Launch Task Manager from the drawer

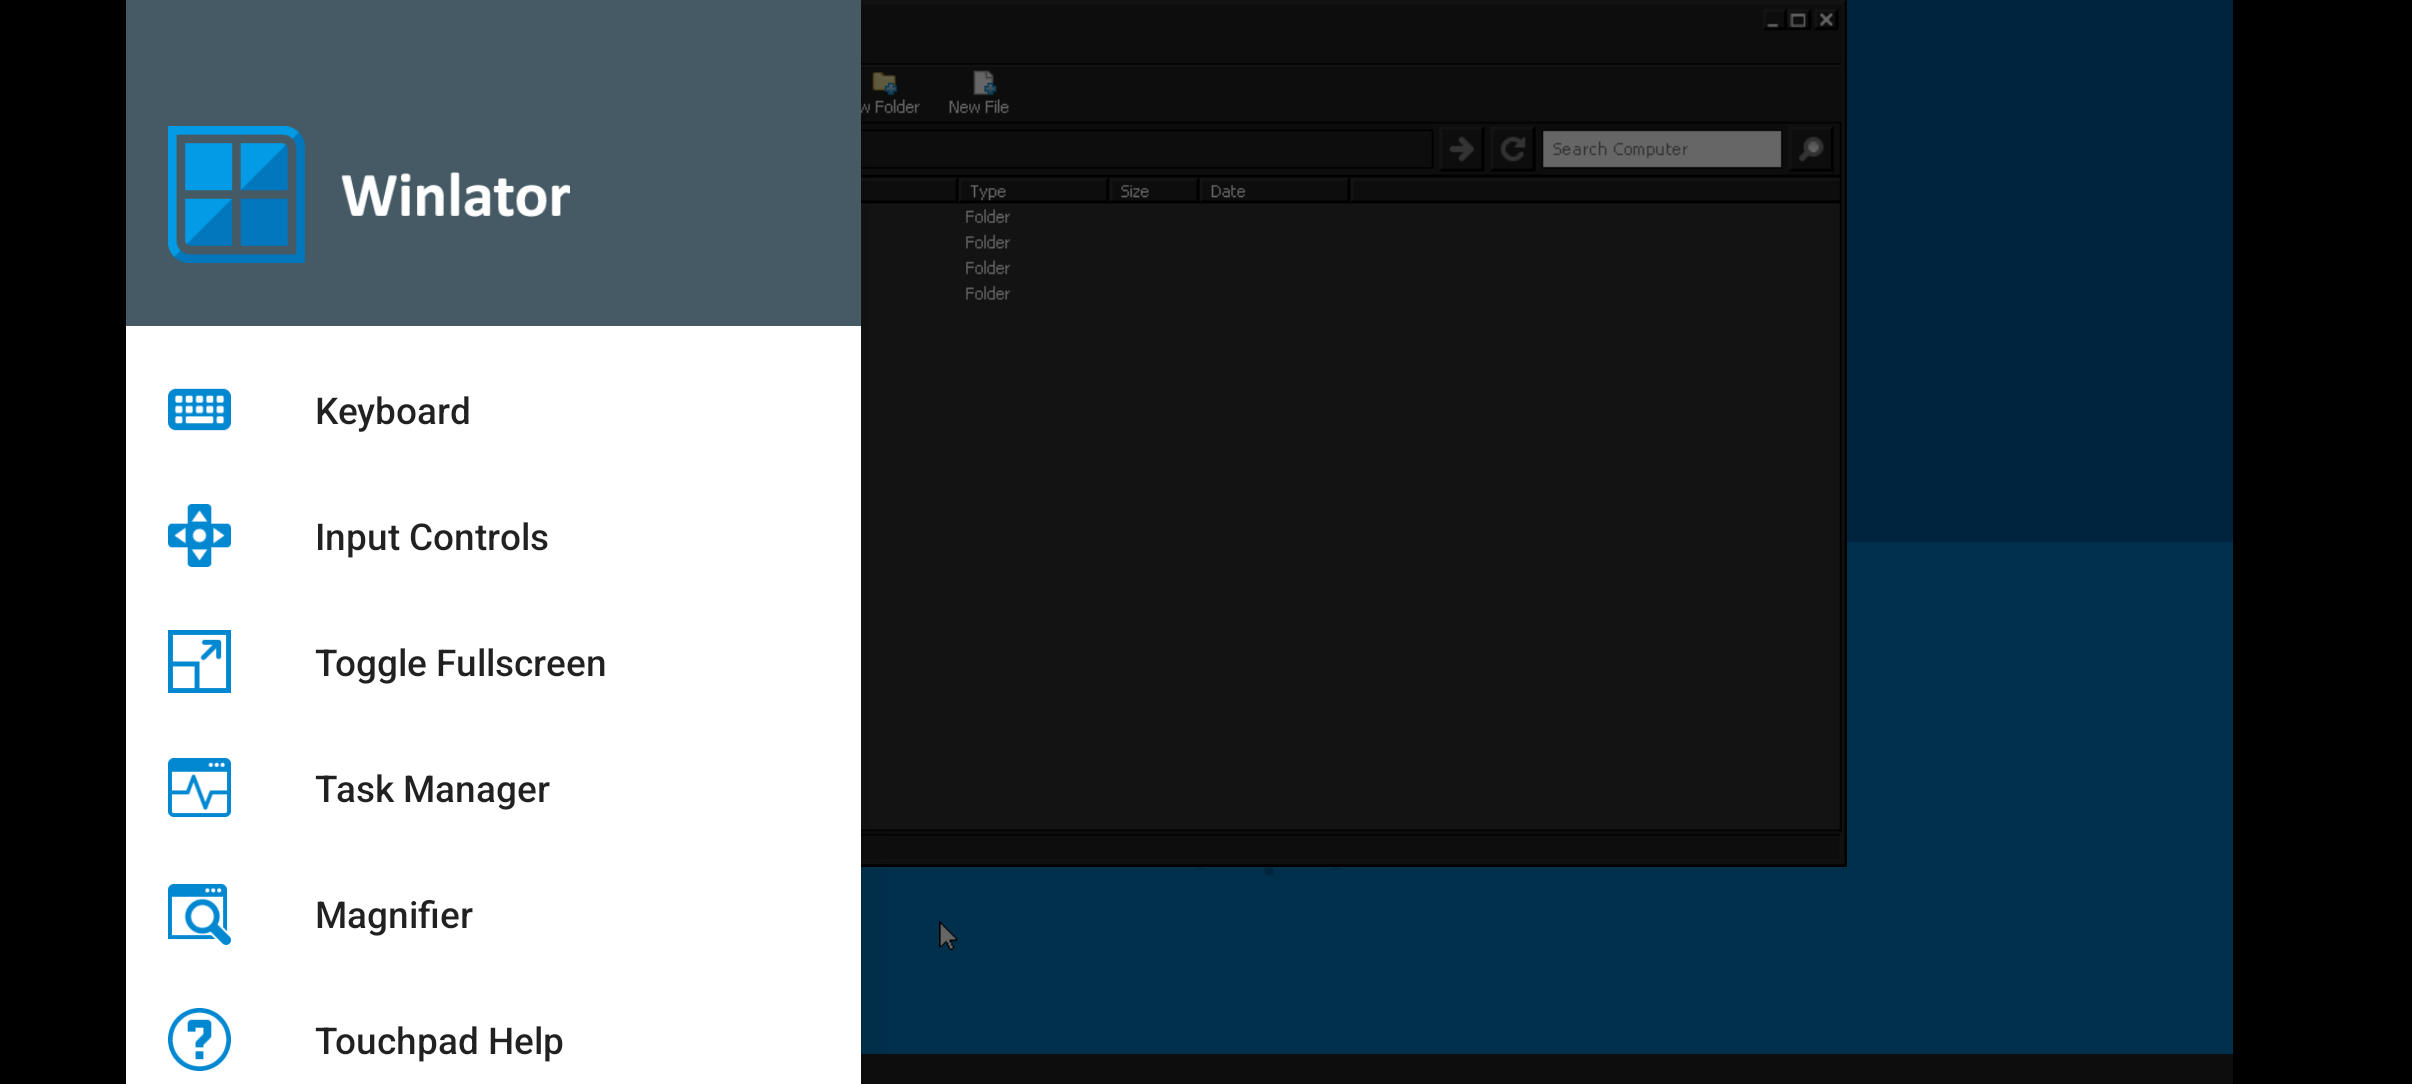point(493,789)
